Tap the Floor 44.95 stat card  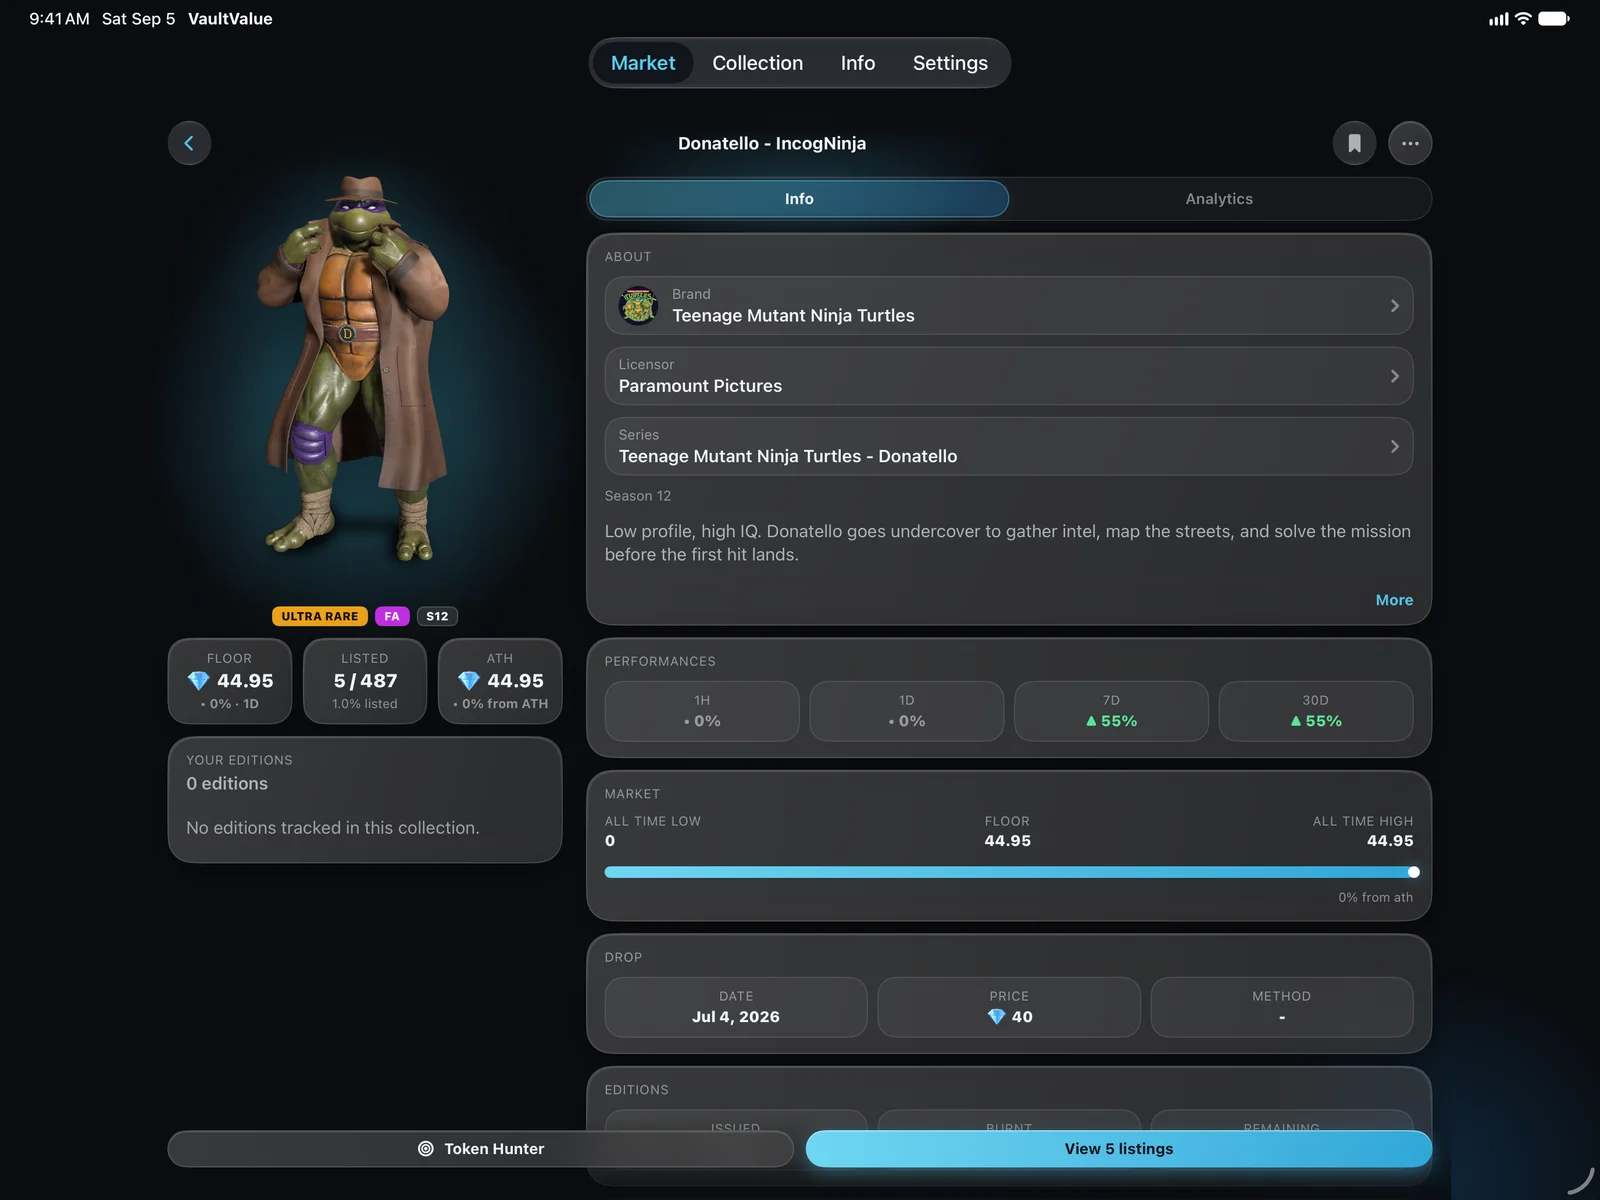(x=230, y=681)
